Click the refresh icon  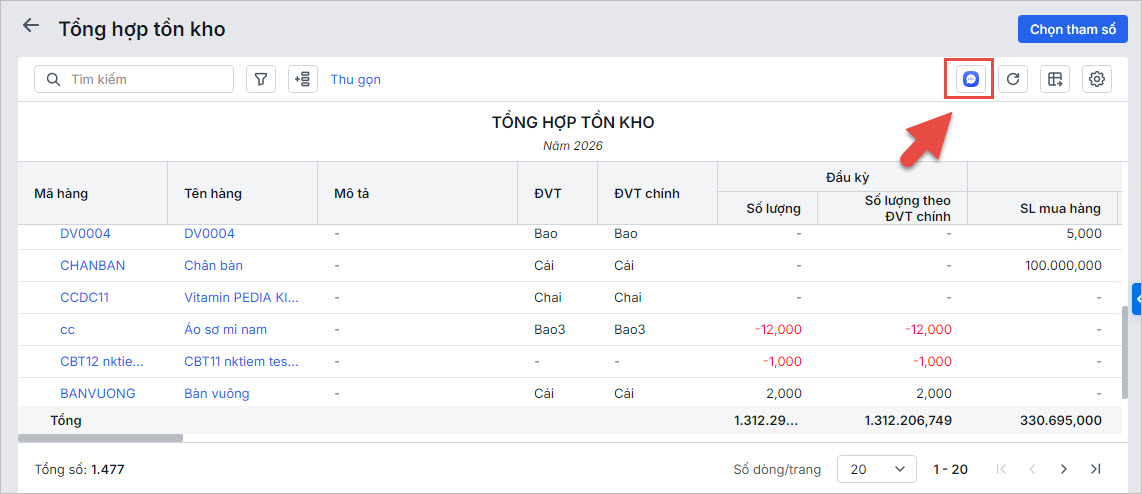click(x=1013, y=79)
